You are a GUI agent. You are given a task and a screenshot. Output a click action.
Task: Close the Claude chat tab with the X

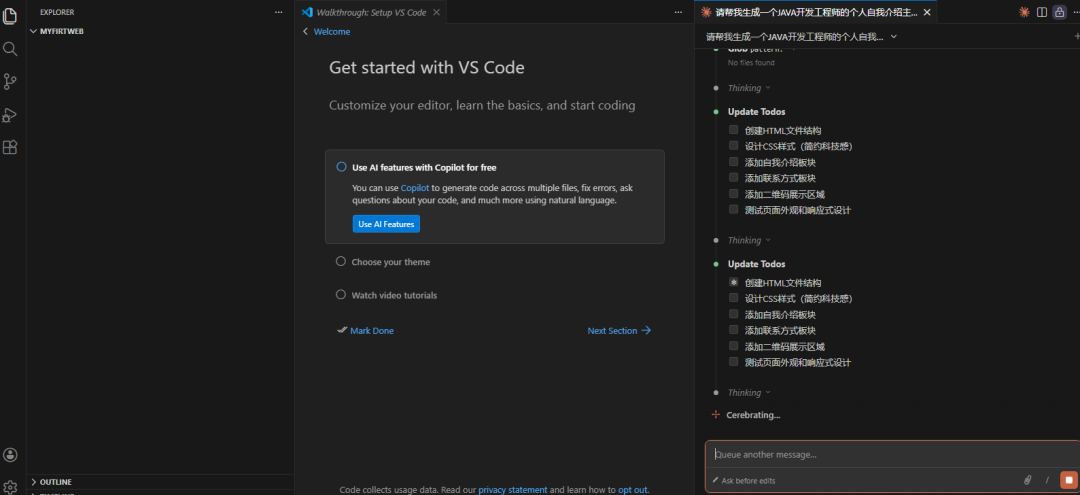click(926, 12)
